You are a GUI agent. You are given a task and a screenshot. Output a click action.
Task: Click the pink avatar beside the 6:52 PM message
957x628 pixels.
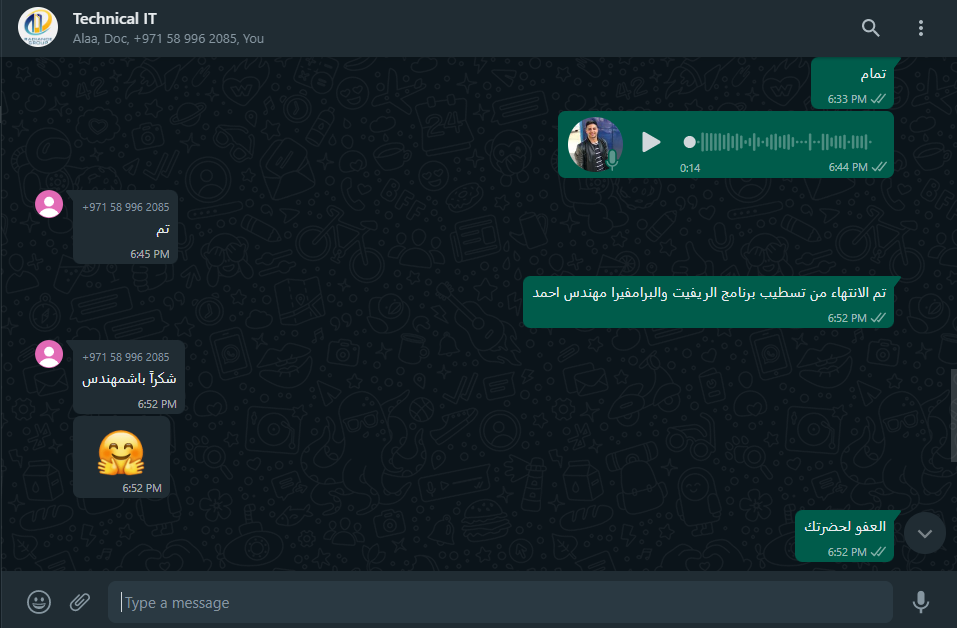coord(49,354)
